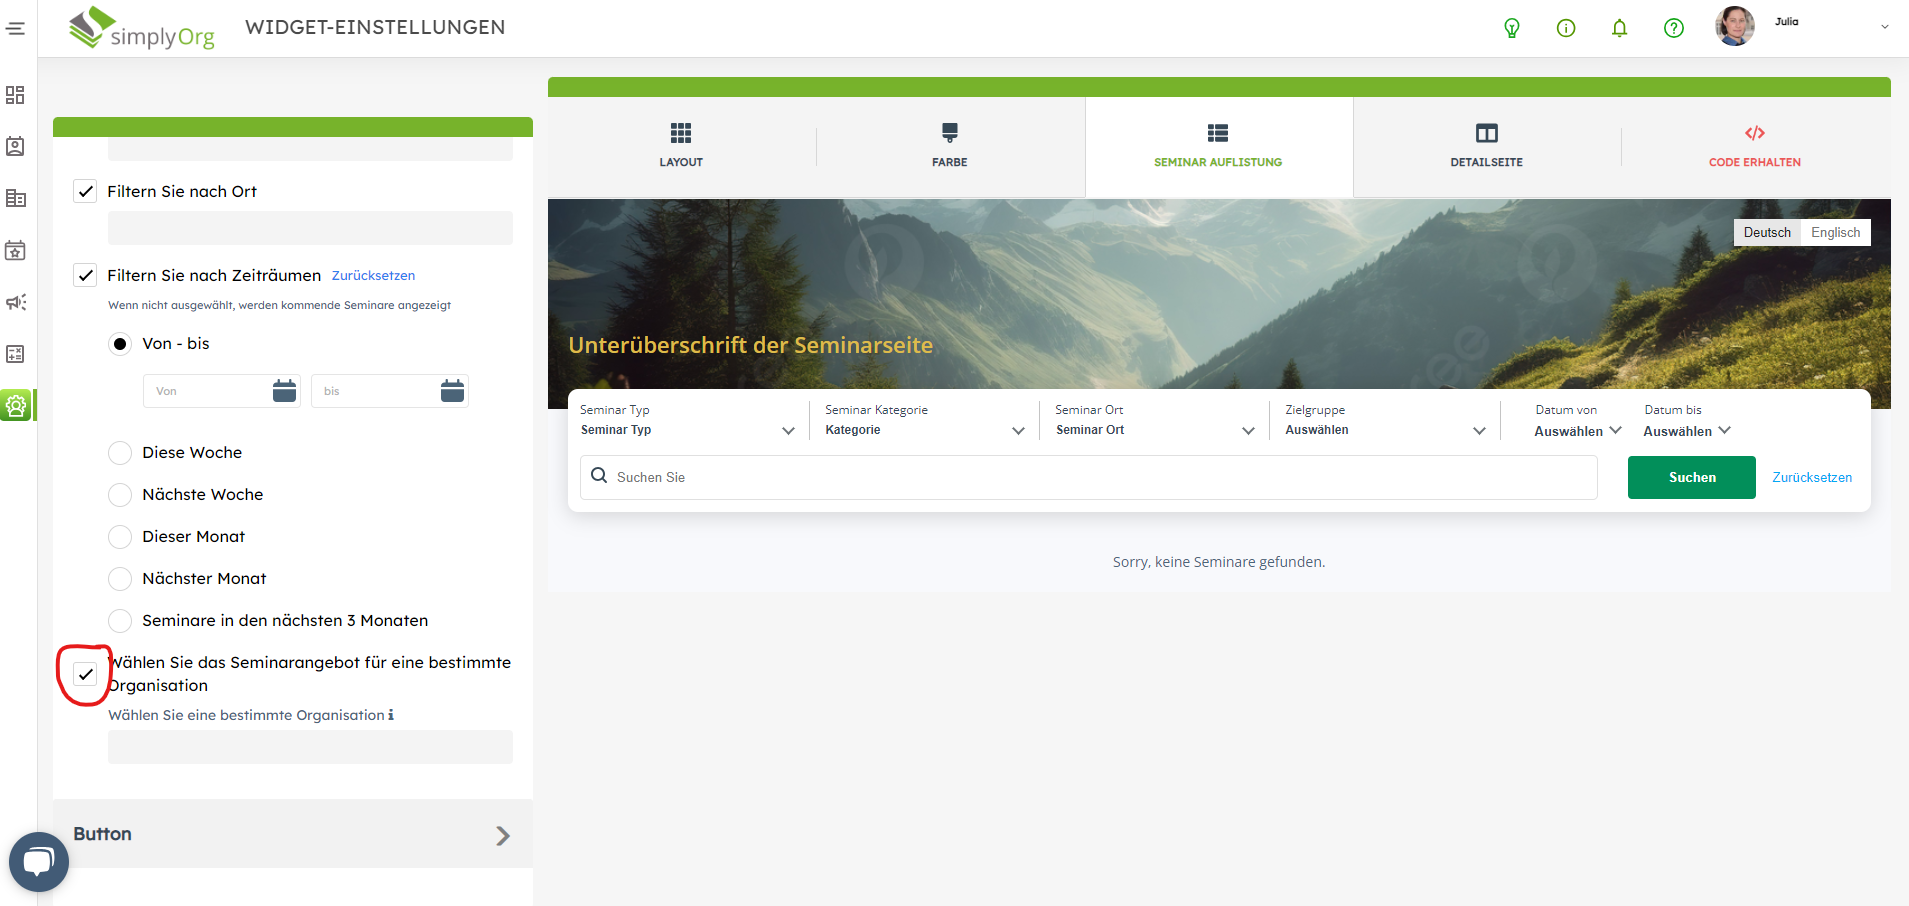
Task: Uncheck the Filtern Sie nach Ort checkbox
Action: point(86,191)
